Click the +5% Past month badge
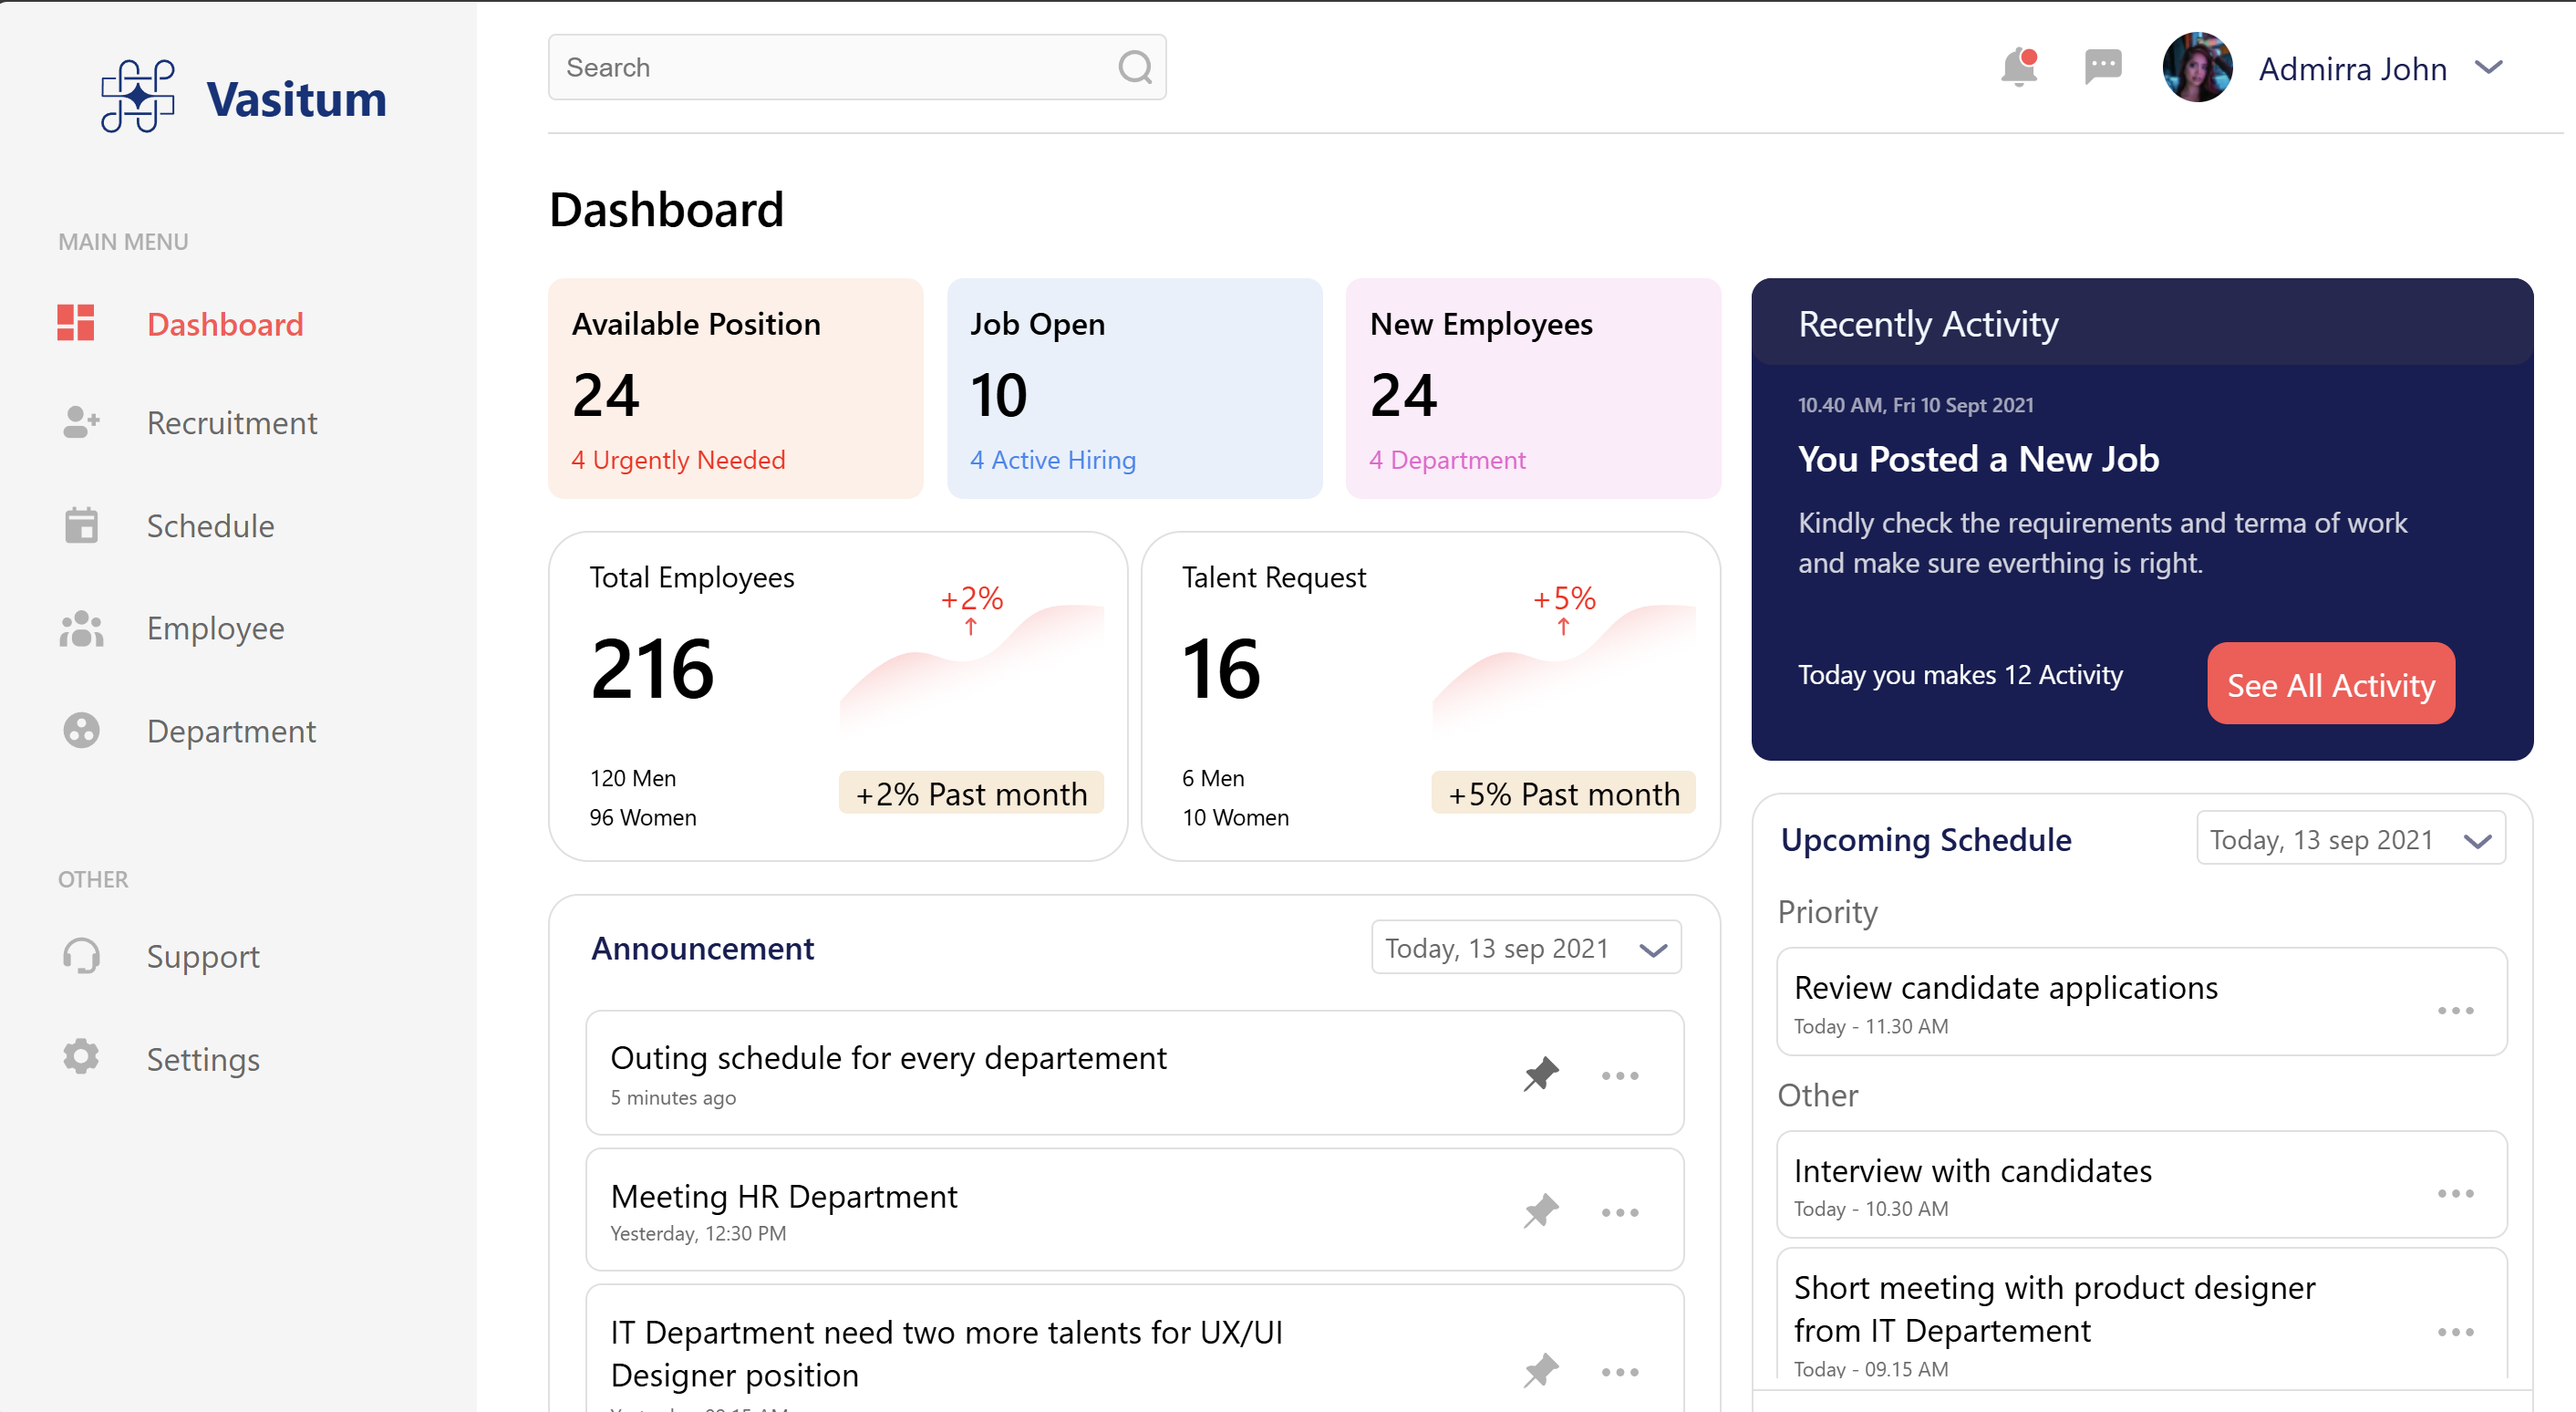 pos(1563,793)
